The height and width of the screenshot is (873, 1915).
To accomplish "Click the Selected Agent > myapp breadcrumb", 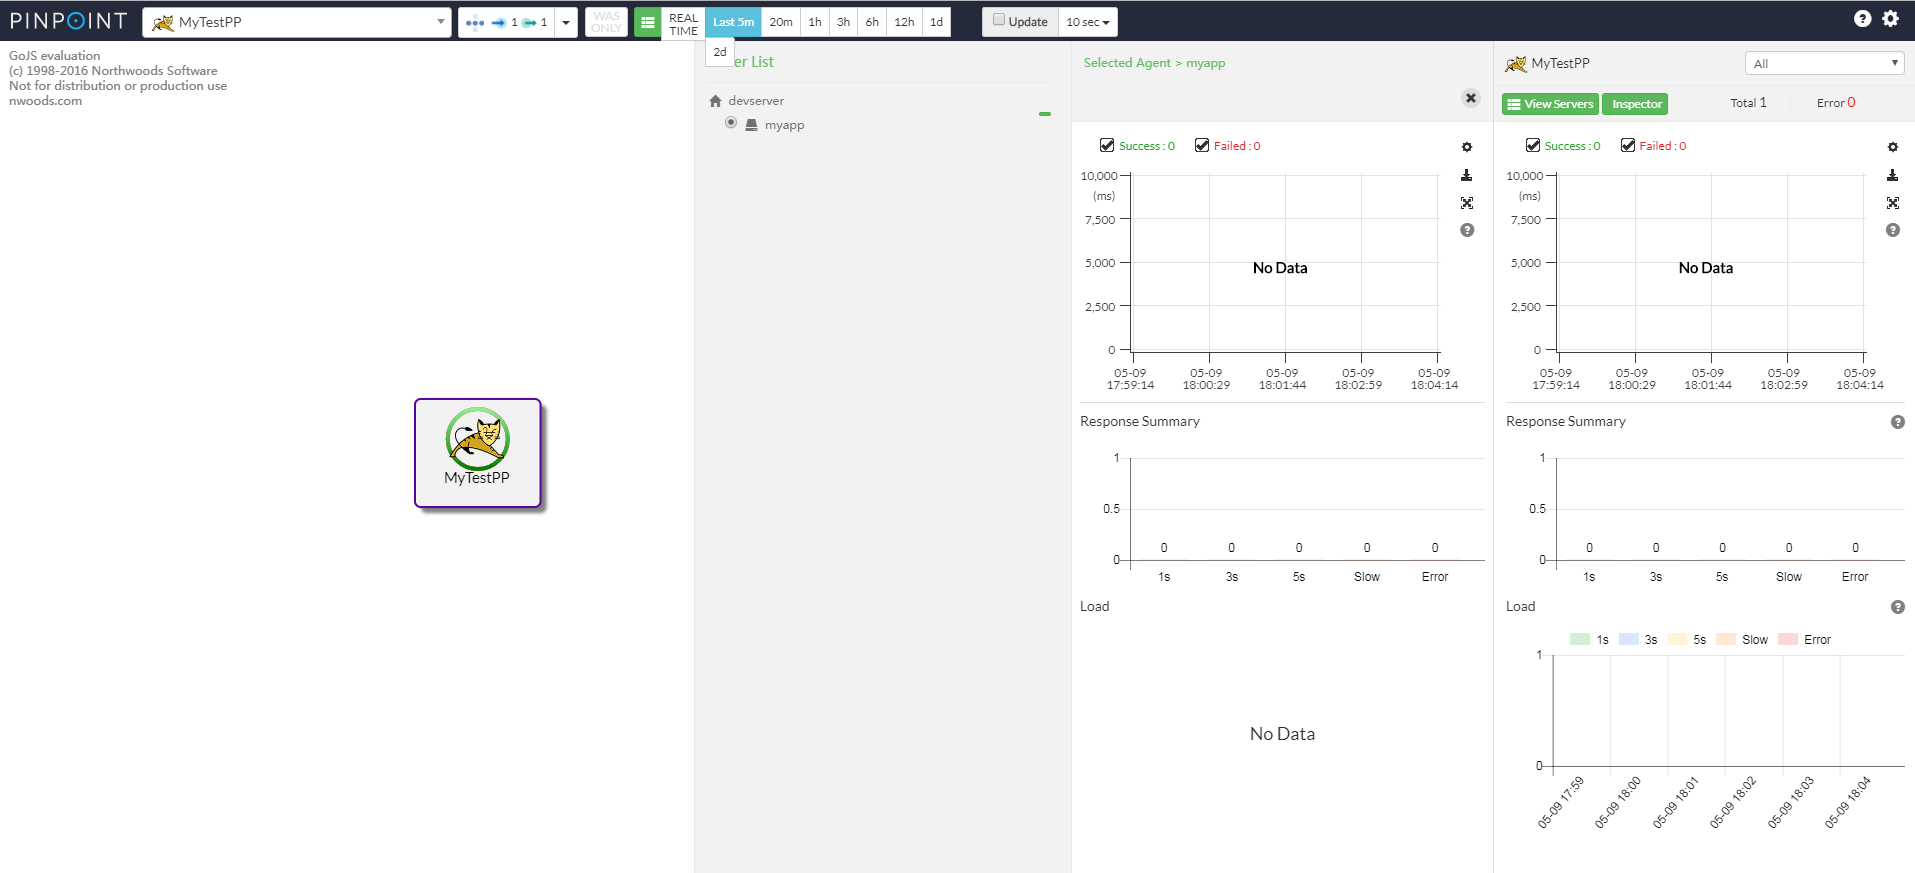I will coord(1154,63).
